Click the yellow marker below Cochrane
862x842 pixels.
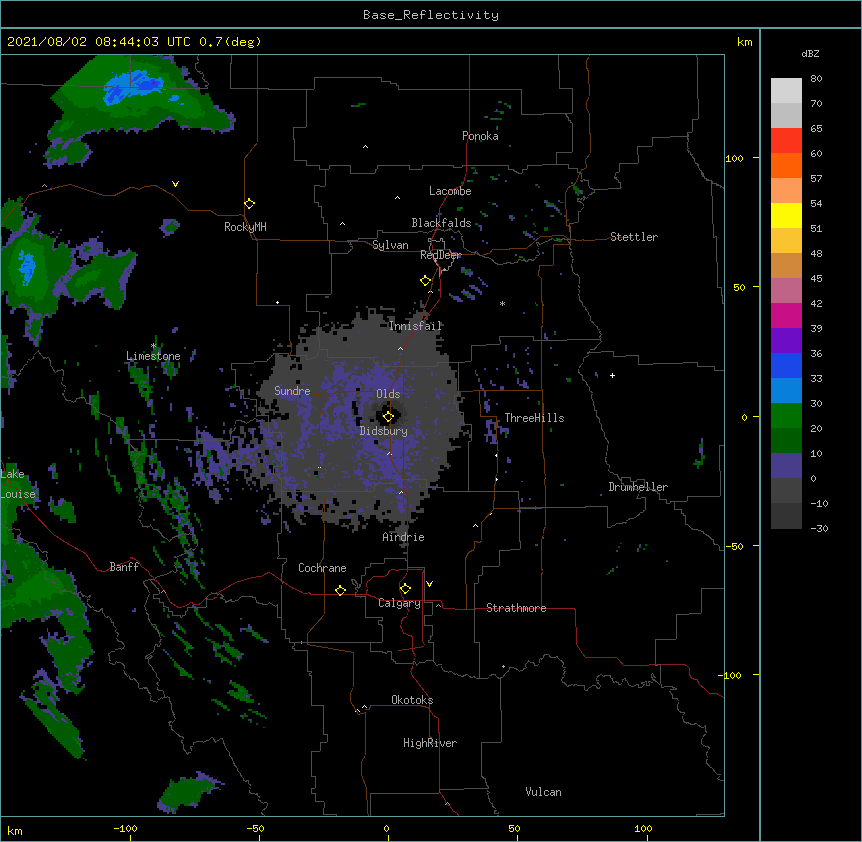pos(340,590)
